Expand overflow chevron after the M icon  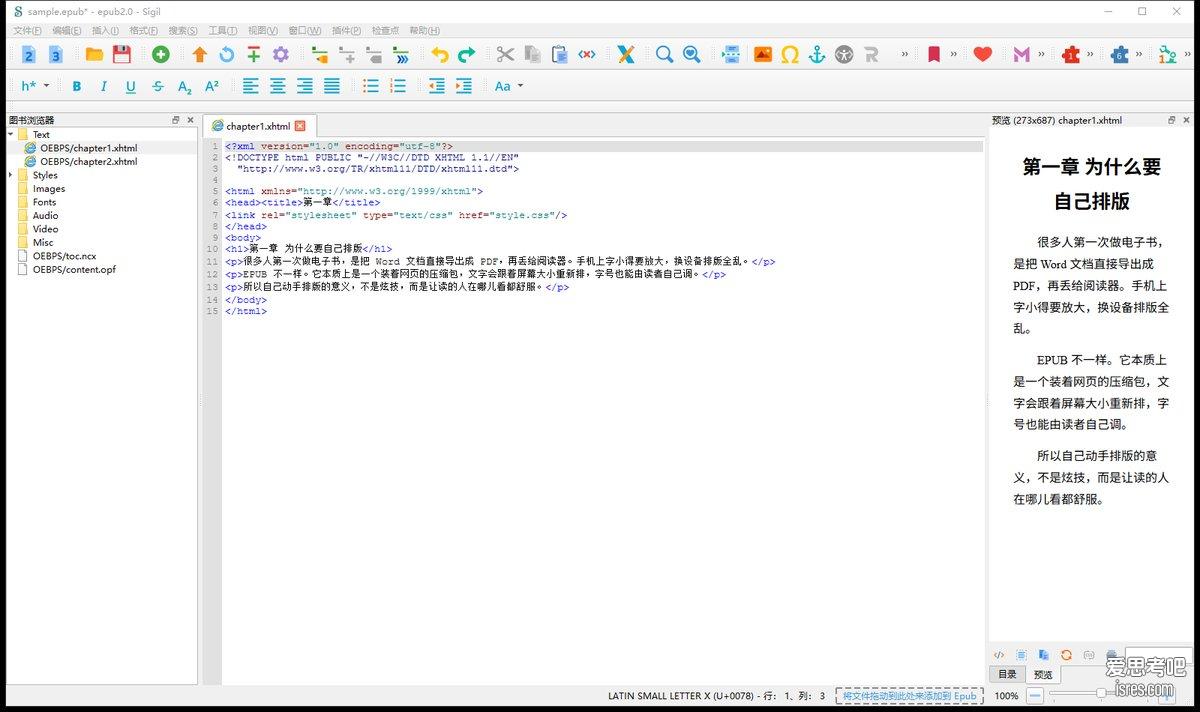1041,54
